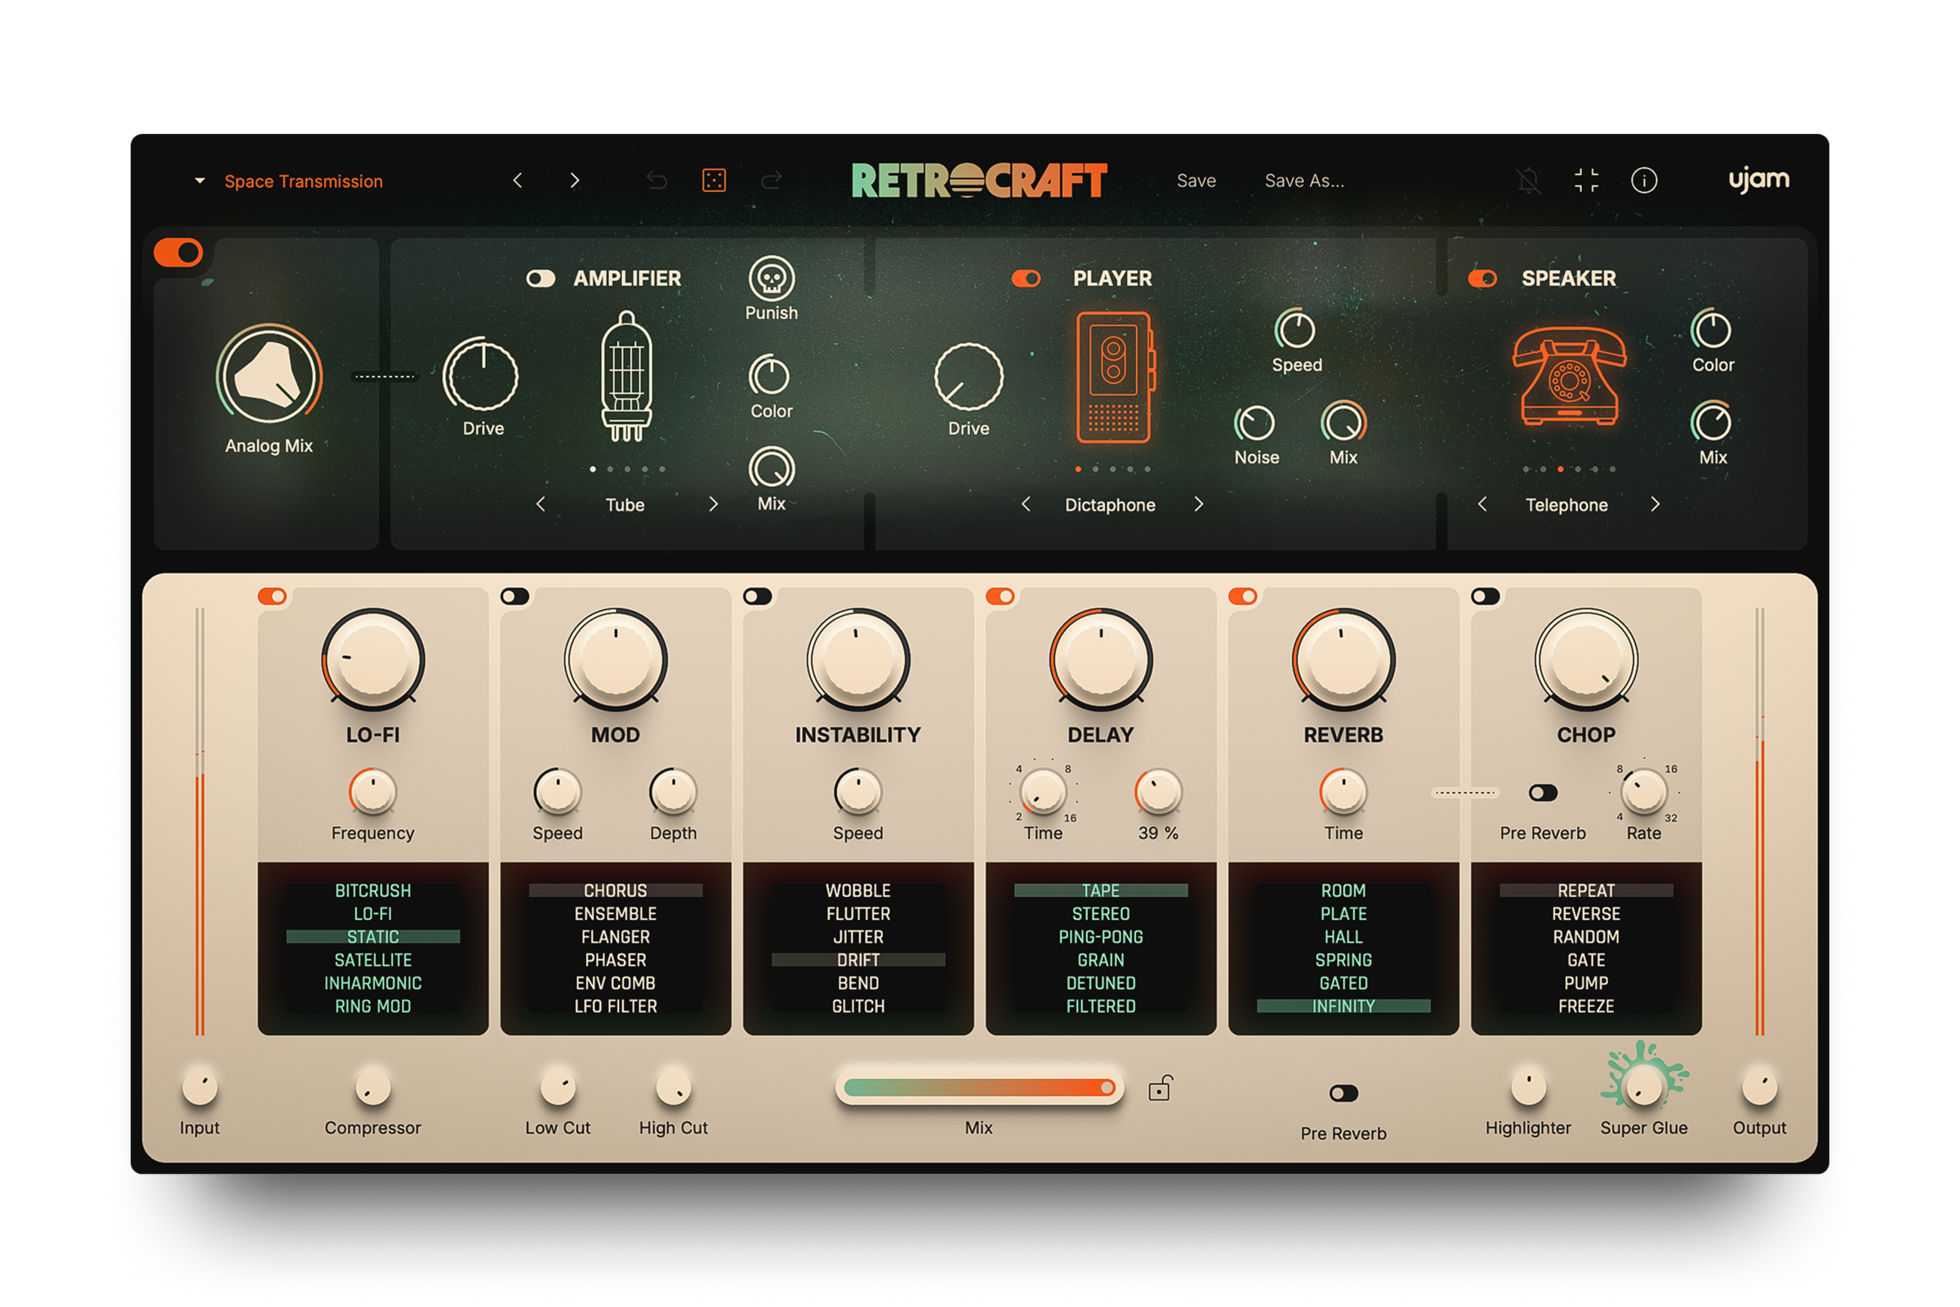
Task: Select SPRING reverb mode
Action: coord(1343,960)
